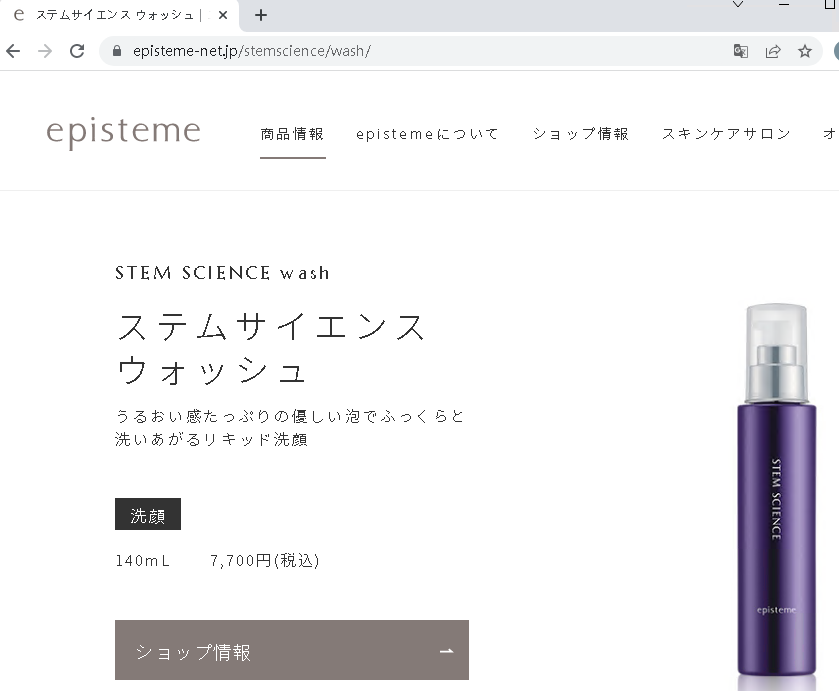Minimize the browser window

tap(784, 4)
